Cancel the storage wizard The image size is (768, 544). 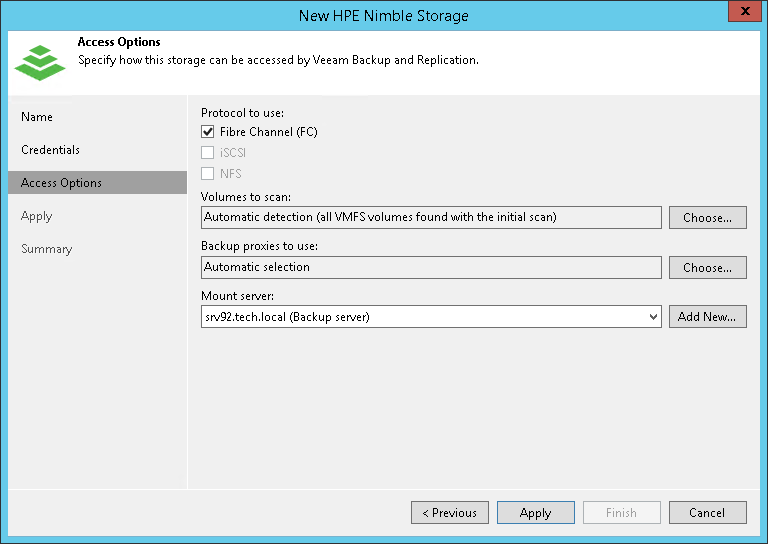pos(707,513)
